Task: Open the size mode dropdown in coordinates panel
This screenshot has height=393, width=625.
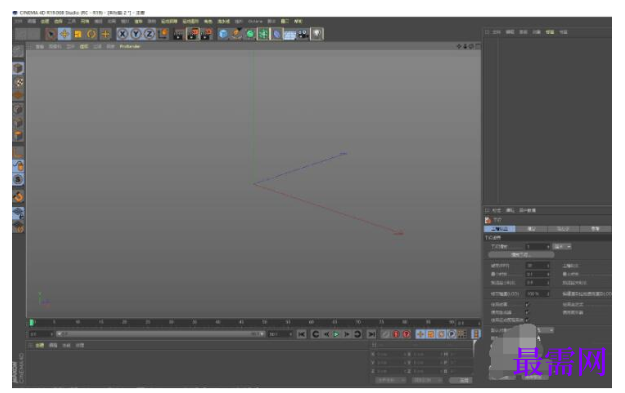Action: pos(427,380)
